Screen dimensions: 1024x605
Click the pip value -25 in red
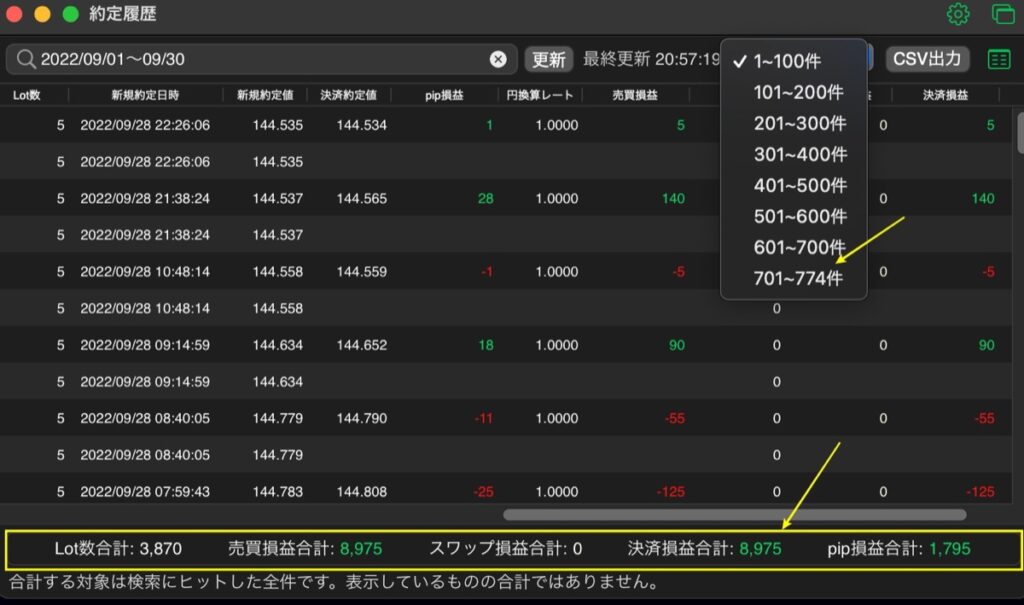(x=483, y=491)
